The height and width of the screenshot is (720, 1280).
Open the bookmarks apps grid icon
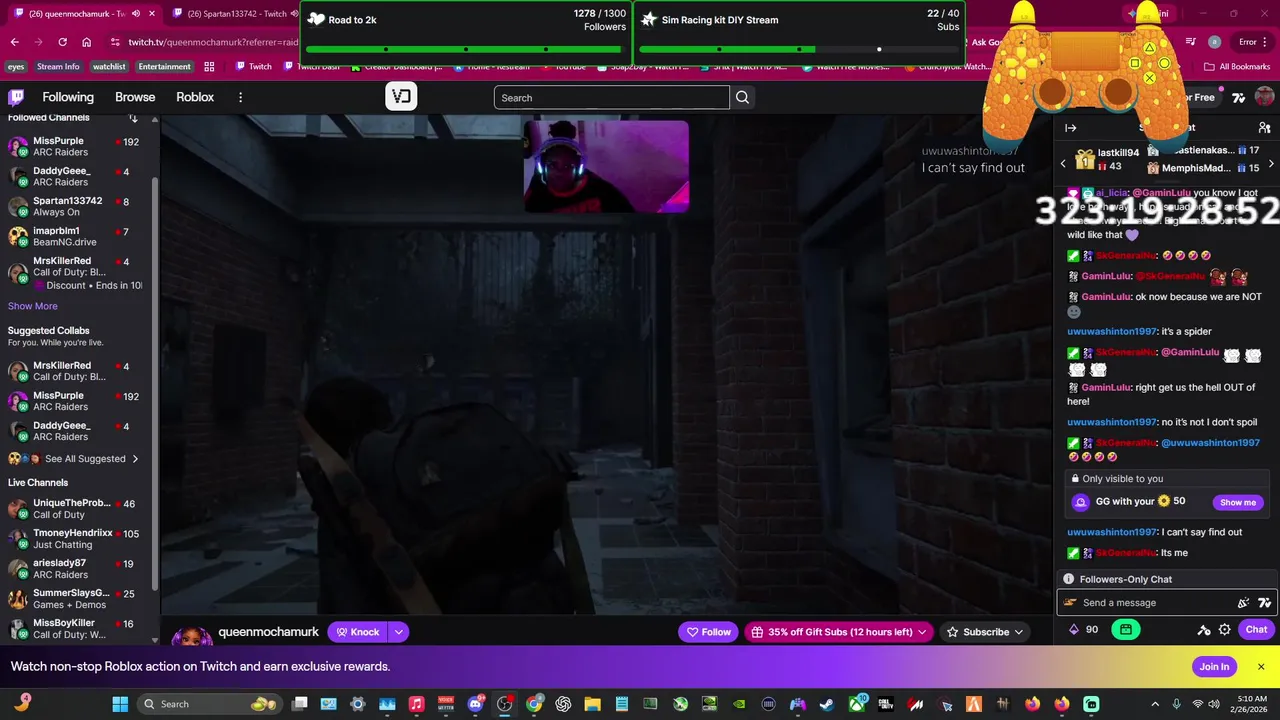pyautogui.click(x=209, y=67)
